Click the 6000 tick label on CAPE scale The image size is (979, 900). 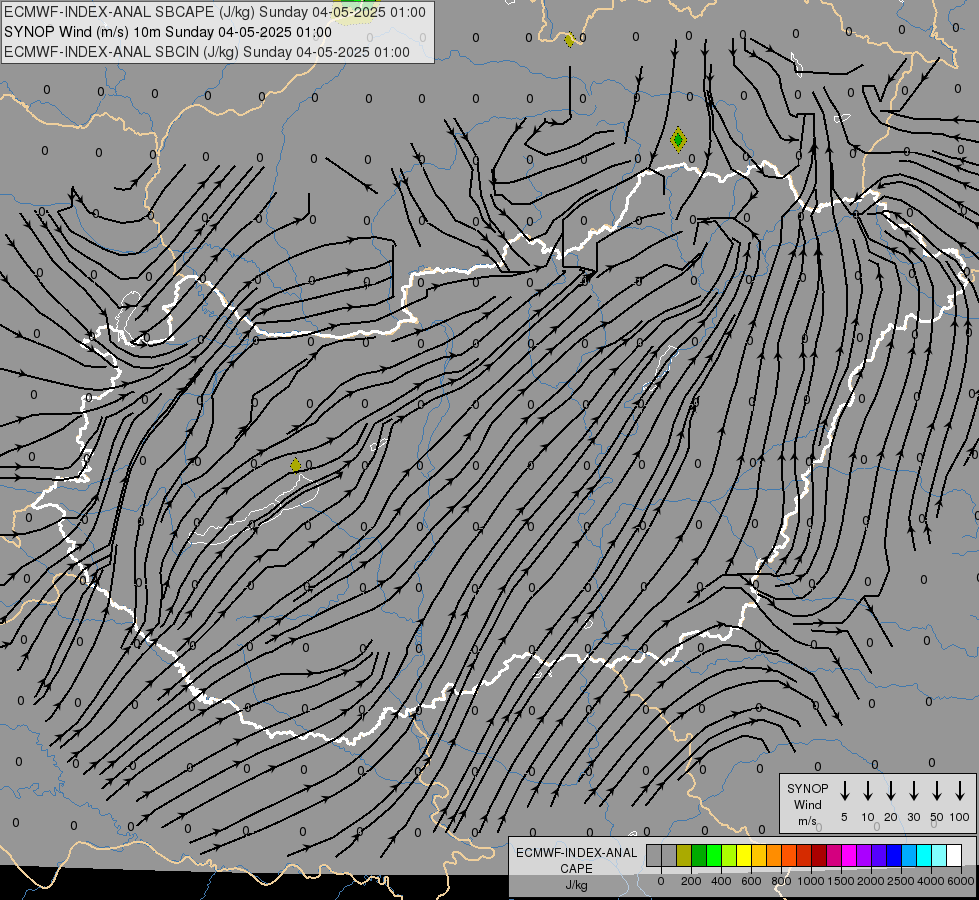pos(960,881)
